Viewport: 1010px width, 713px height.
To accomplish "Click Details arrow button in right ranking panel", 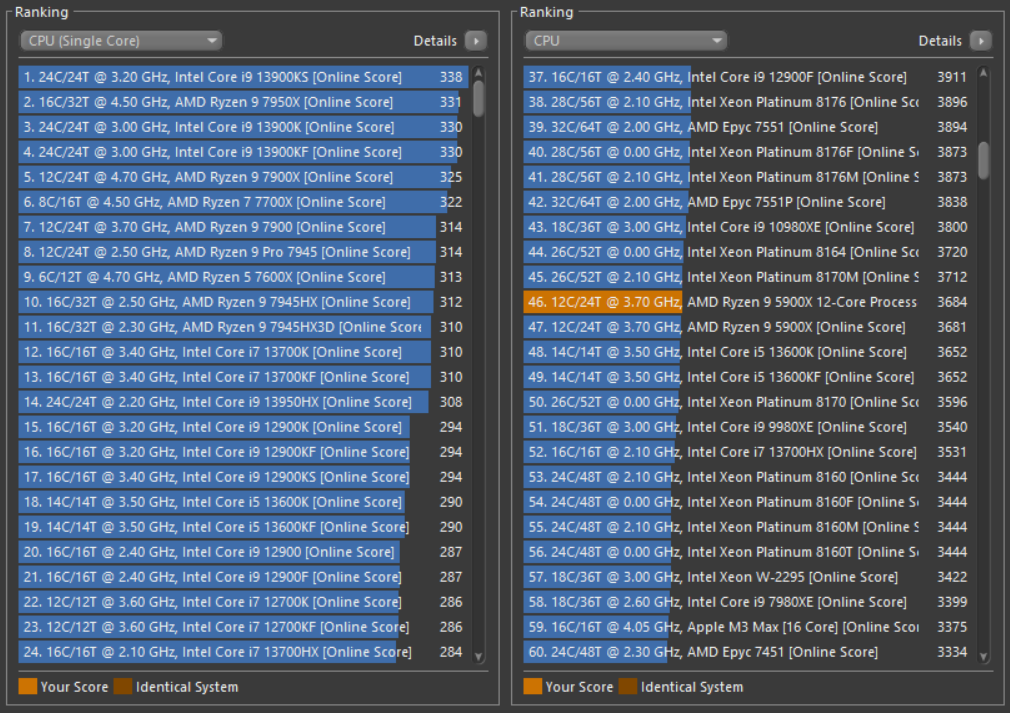I will (x=981, y=41).
